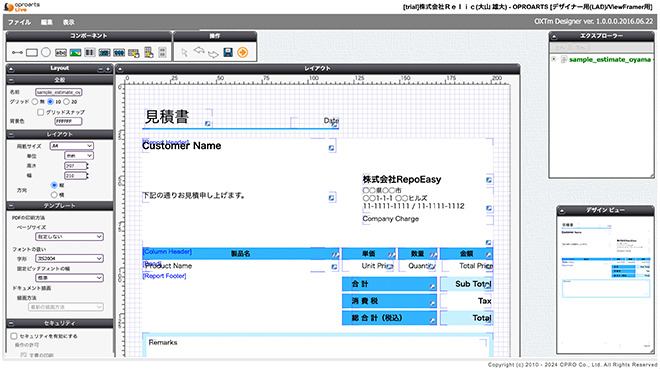This screenshot has width=660, height=369.
Task: Select the Sub Total field
Action: 466,284
